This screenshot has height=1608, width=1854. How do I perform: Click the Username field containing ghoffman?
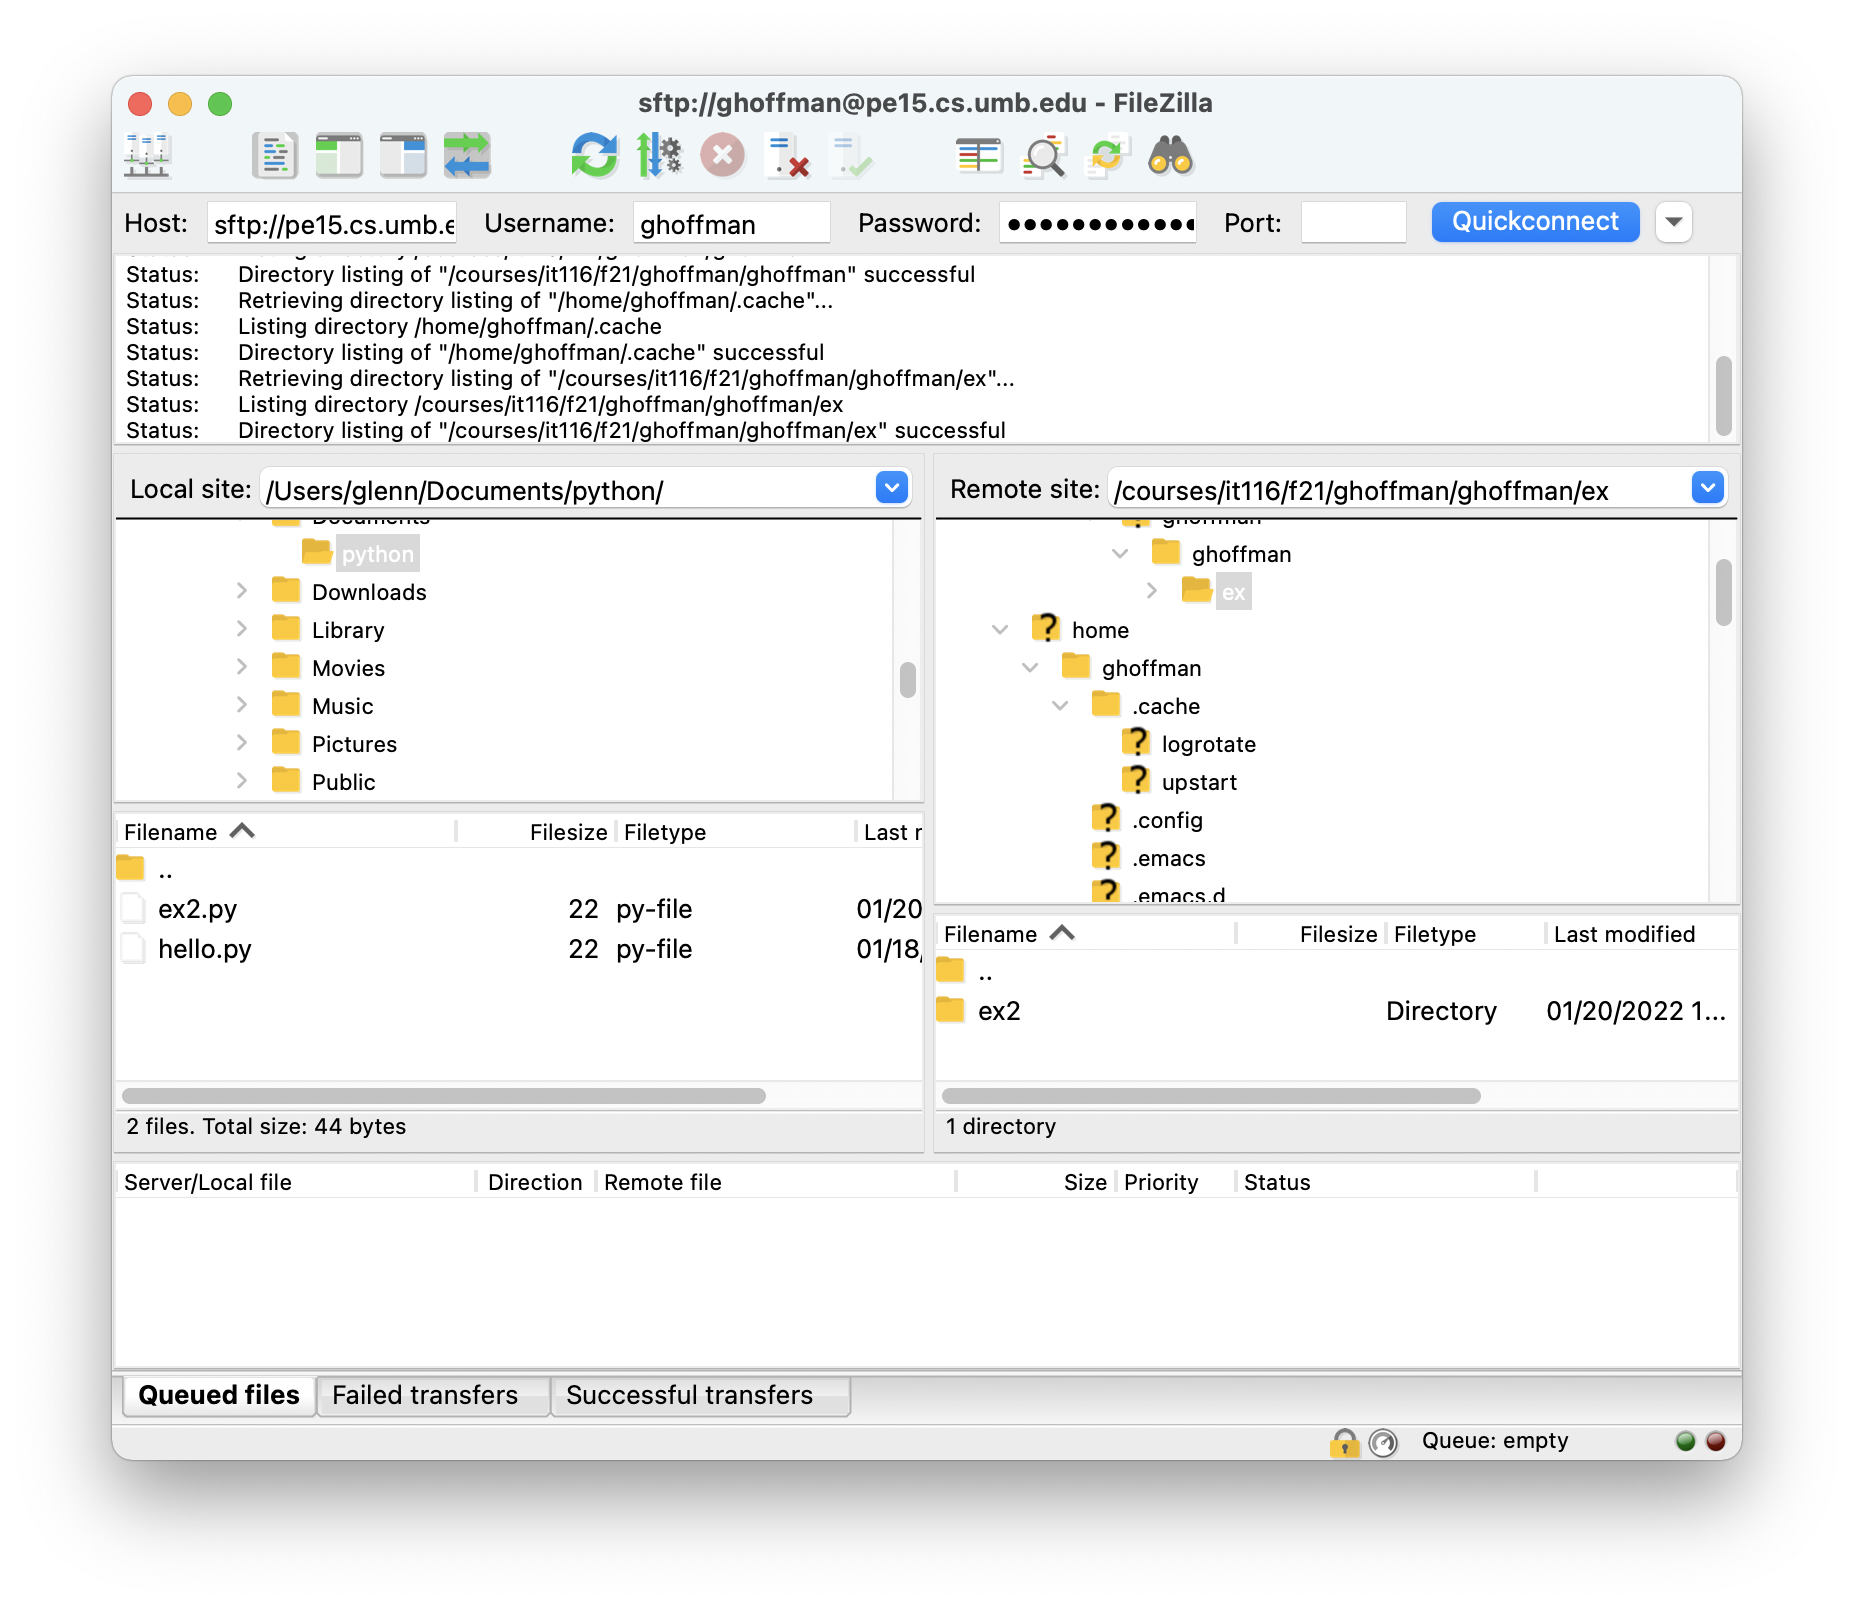(x=731, y=223)
